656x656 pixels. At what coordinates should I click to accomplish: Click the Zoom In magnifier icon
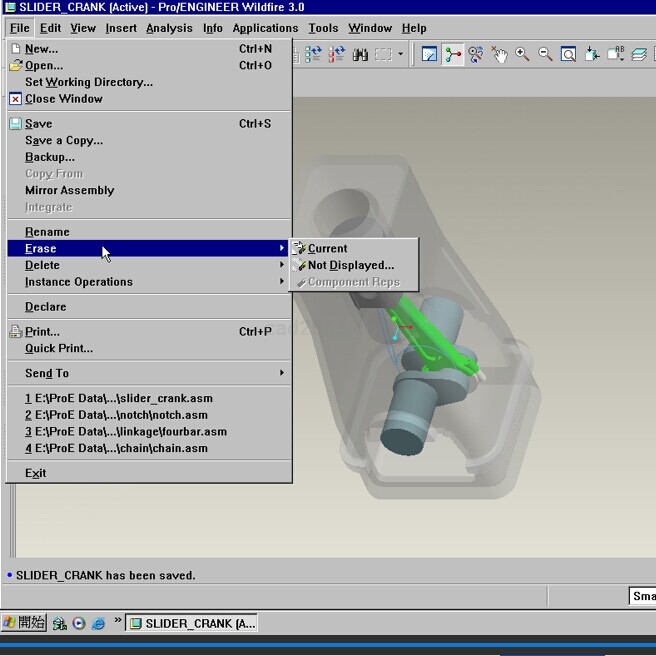[x=522, y=54]
